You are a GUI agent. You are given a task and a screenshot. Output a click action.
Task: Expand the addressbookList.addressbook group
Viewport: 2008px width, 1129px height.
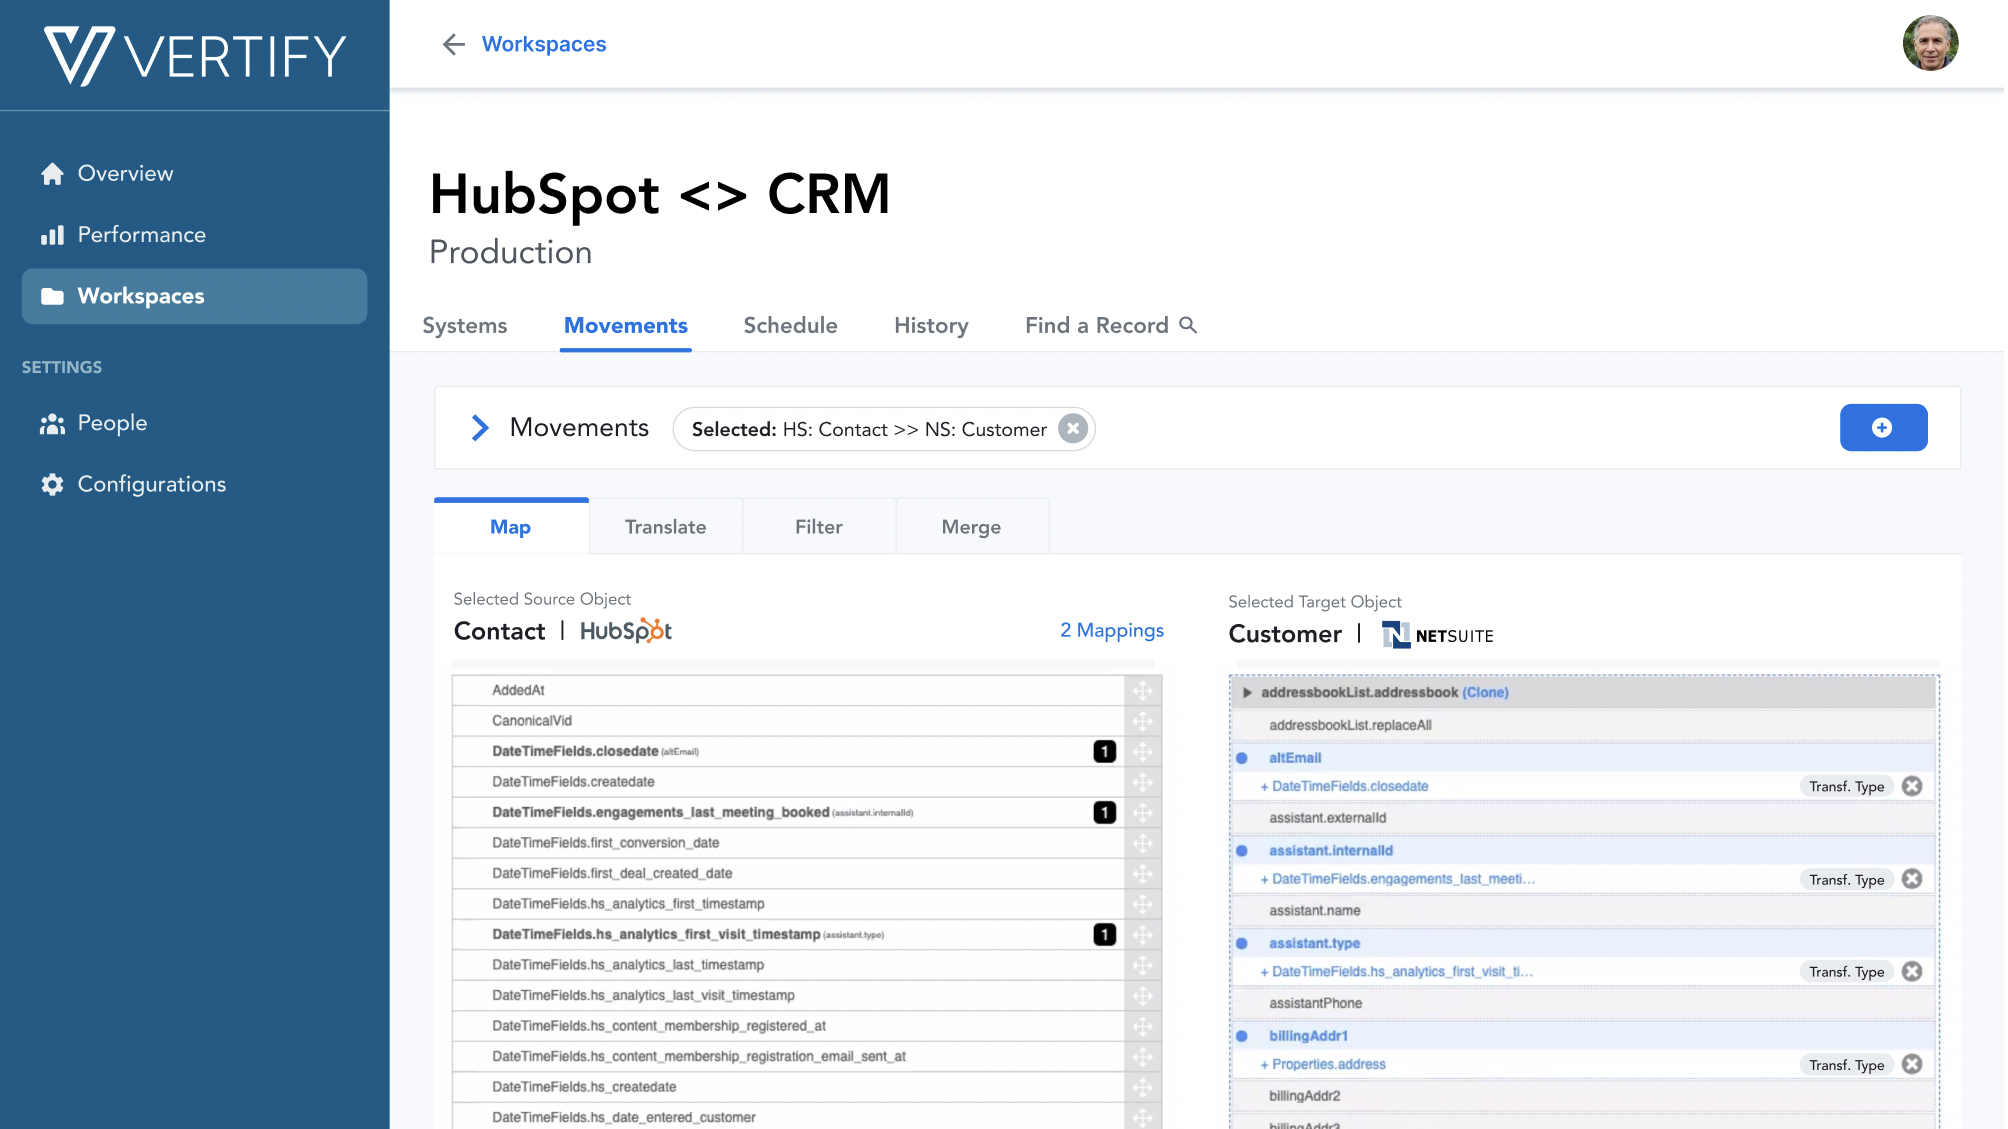click(1248, 691)
